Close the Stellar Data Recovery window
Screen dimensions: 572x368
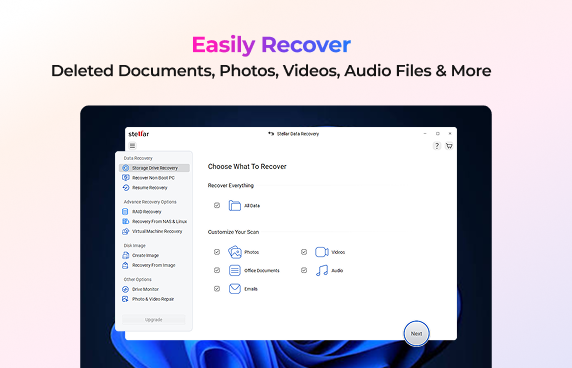coord(450,133)
